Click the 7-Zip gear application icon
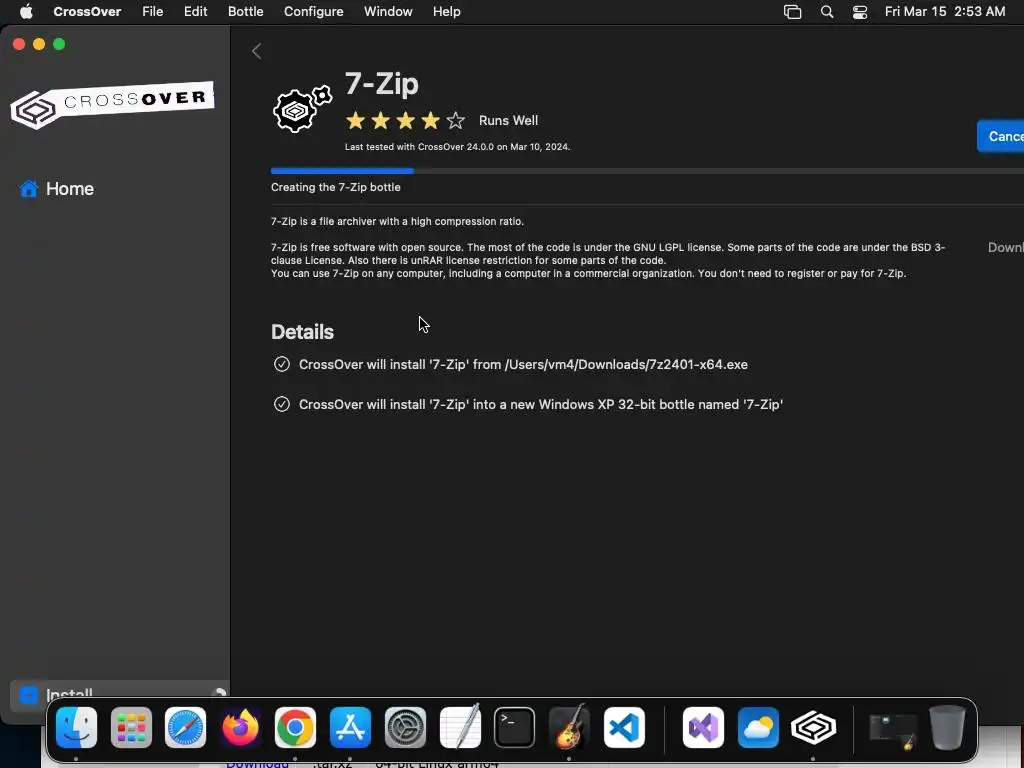Viewport: 1024px width, 768px height. (x=302, y=108)
